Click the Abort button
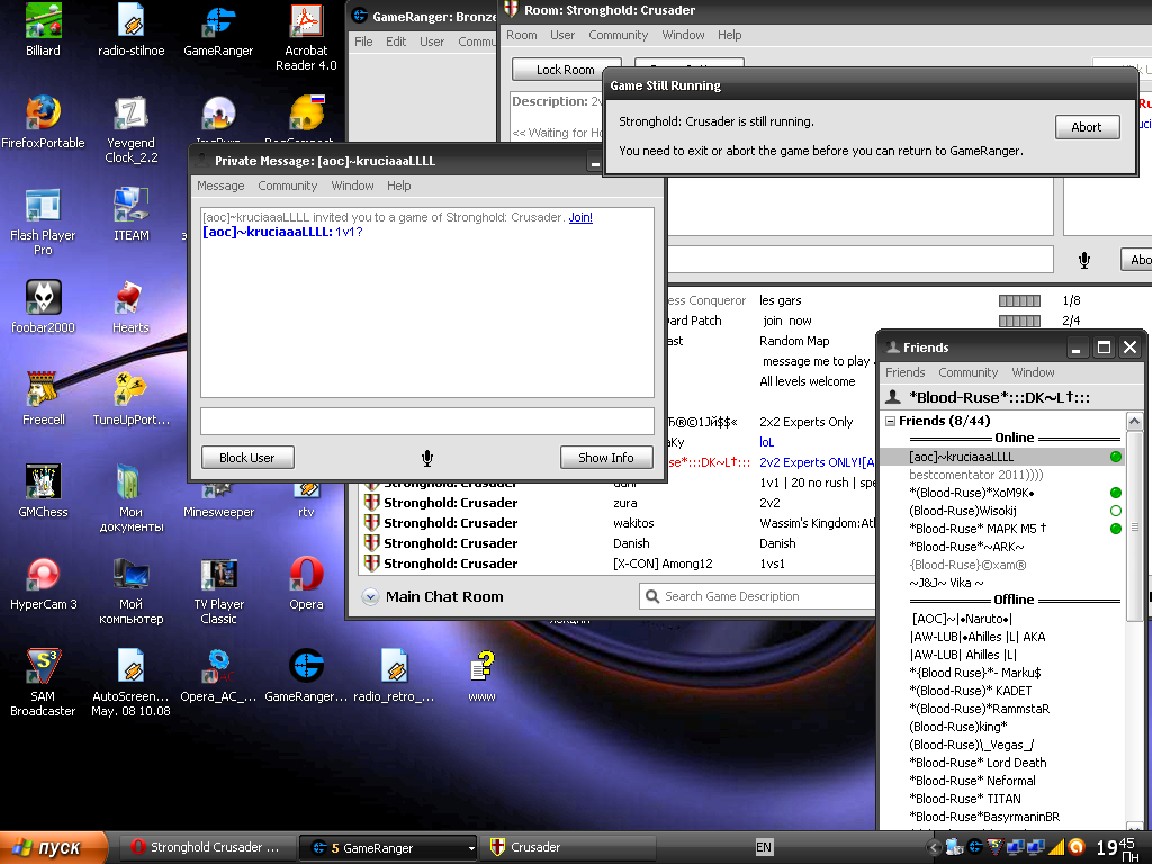 click(x=1086, y=127)
